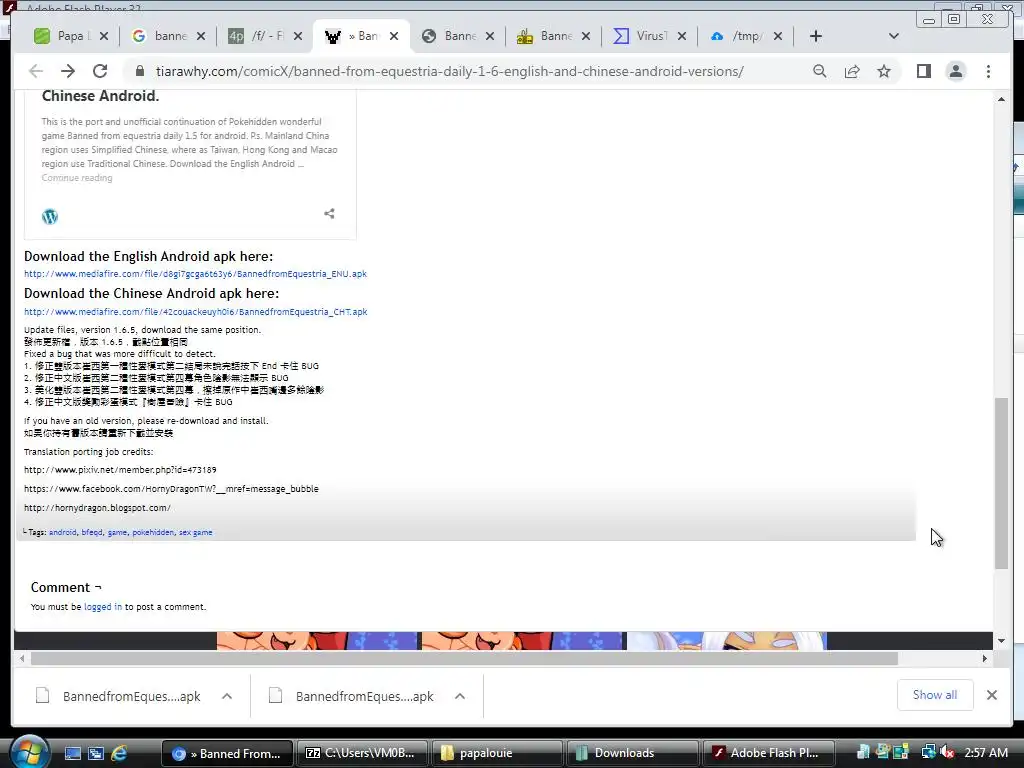Share this page icon in address bar
Viewport: 1024px width, 768px height.
click(852, 71)
